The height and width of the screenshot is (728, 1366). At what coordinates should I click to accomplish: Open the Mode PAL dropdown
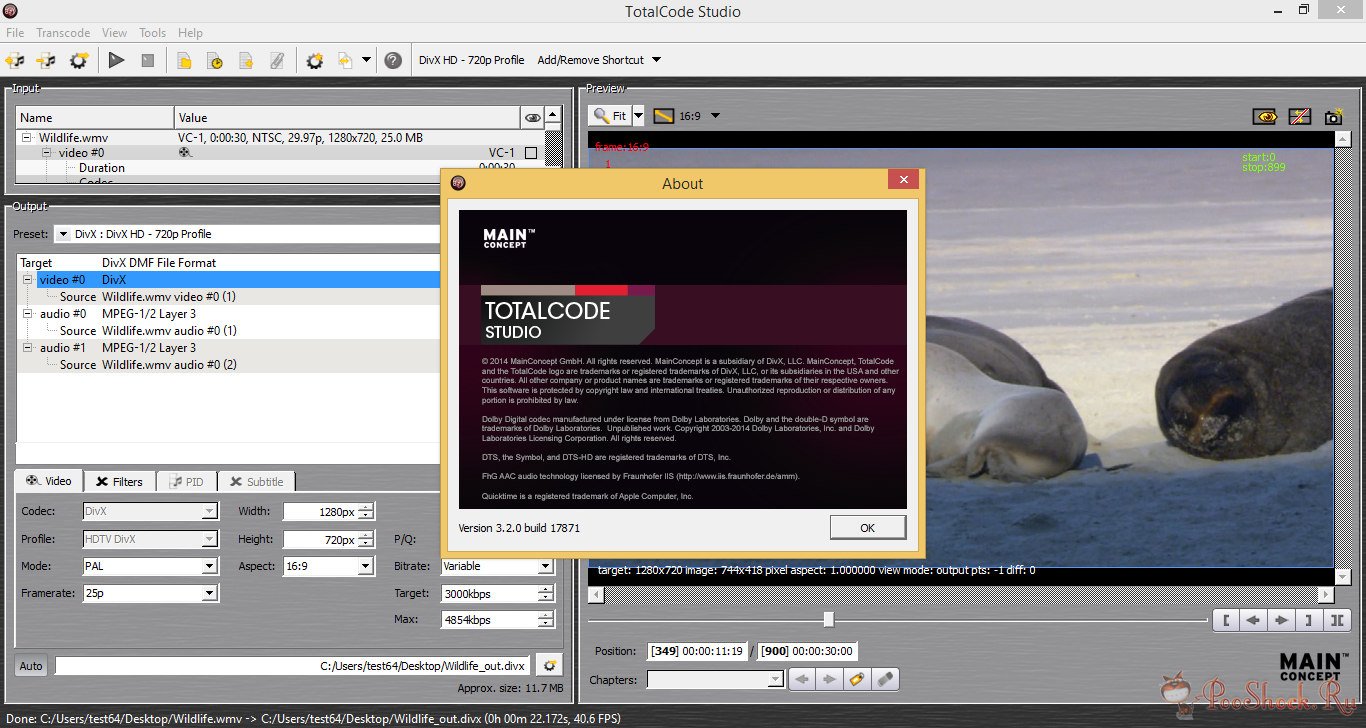(x=209, y=566)
